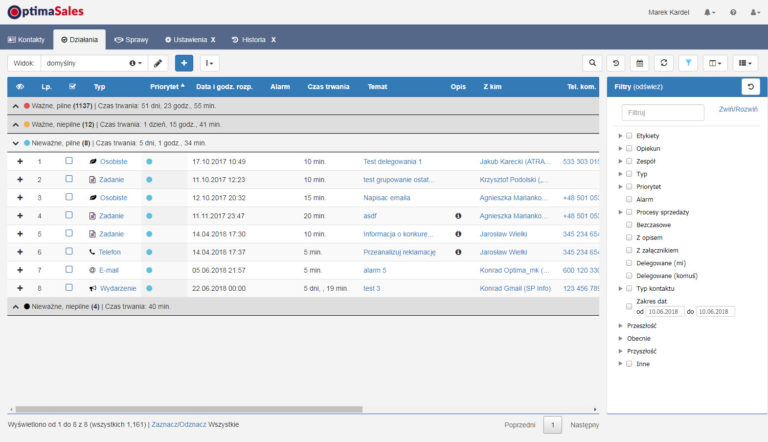Toggle the blue filter funnel icon

[x=688, y=63]
